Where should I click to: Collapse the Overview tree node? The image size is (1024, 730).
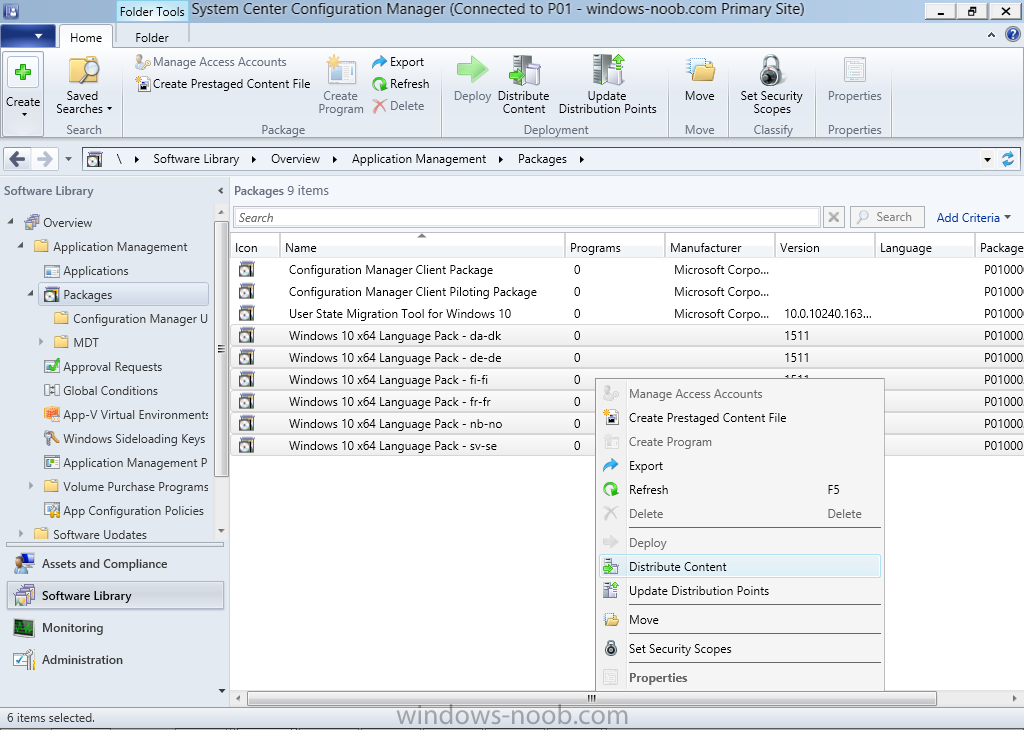tap(10, 222)
